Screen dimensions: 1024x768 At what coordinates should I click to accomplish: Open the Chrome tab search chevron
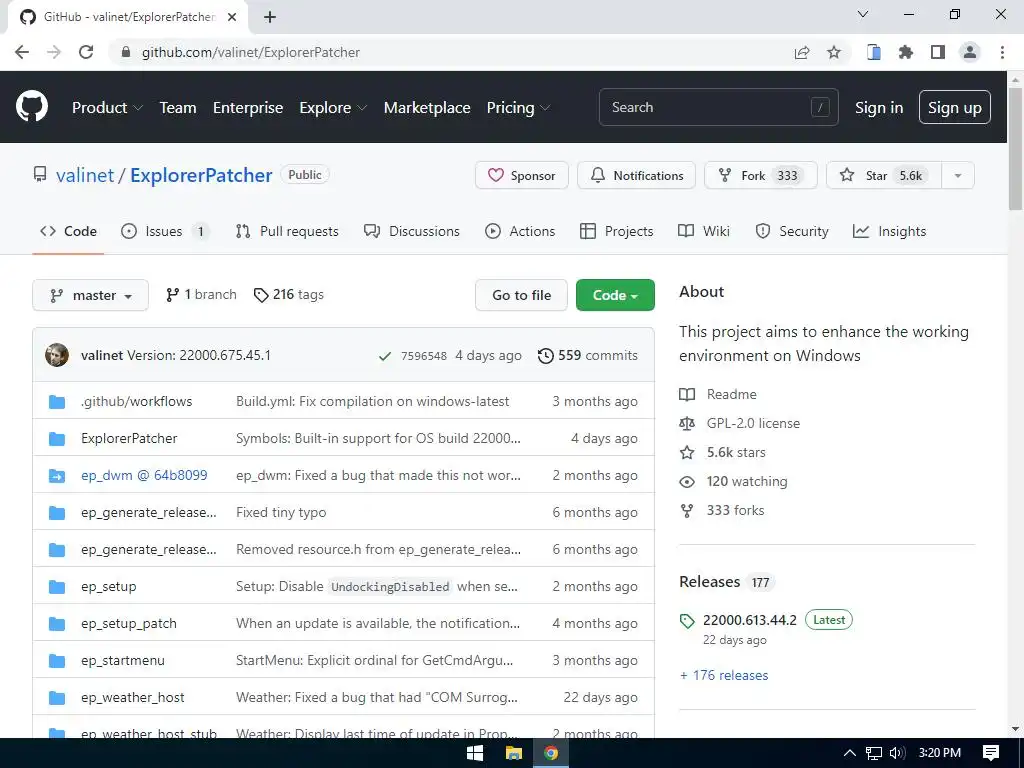[863, 14]
